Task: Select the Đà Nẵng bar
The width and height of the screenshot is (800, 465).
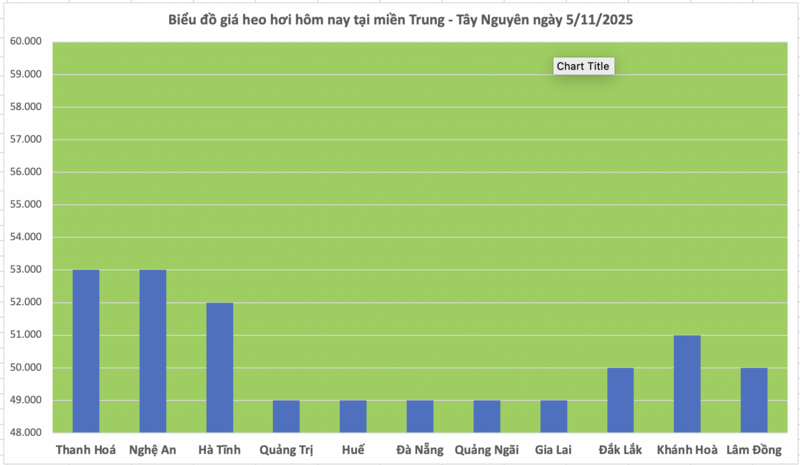Action: pyautogui.click(x=420, y=416)
